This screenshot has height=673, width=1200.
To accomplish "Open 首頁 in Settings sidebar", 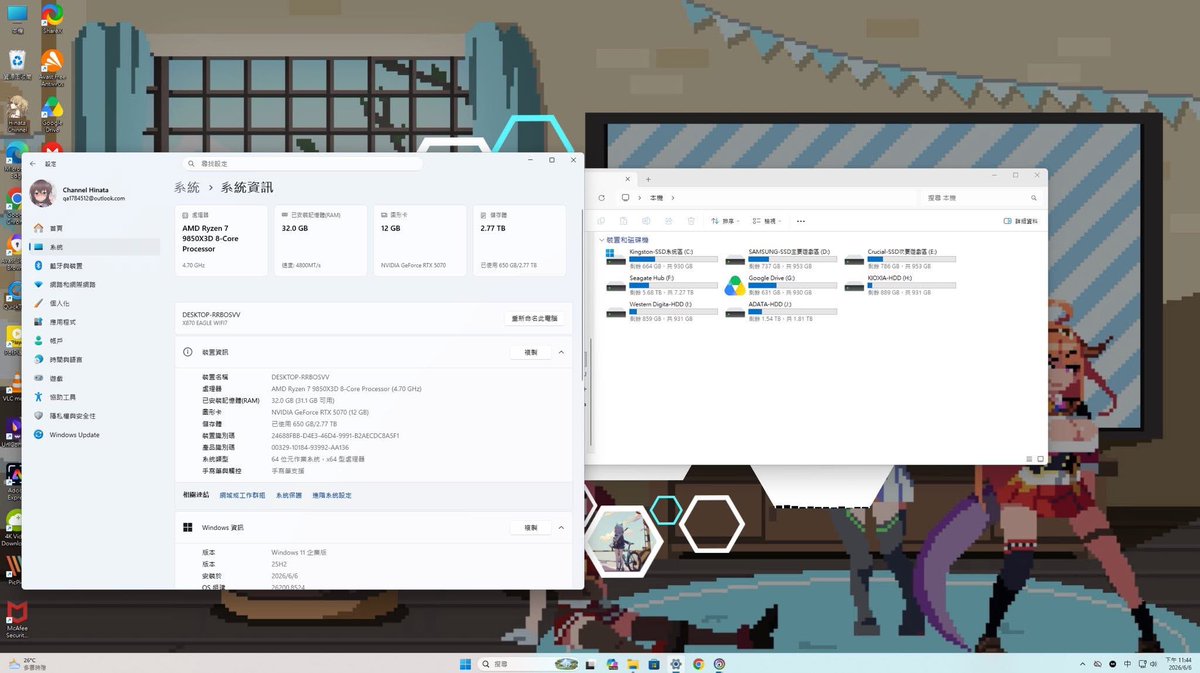I will pos(93,228).
